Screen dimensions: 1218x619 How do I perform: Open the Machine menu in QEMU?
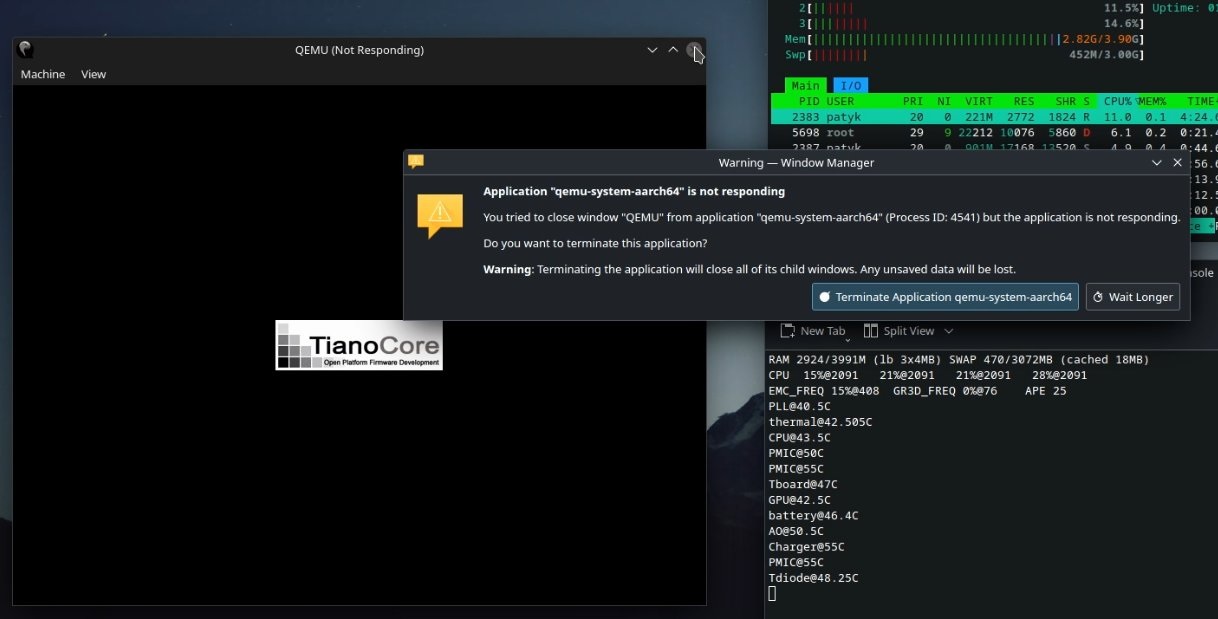coord(43,74)
